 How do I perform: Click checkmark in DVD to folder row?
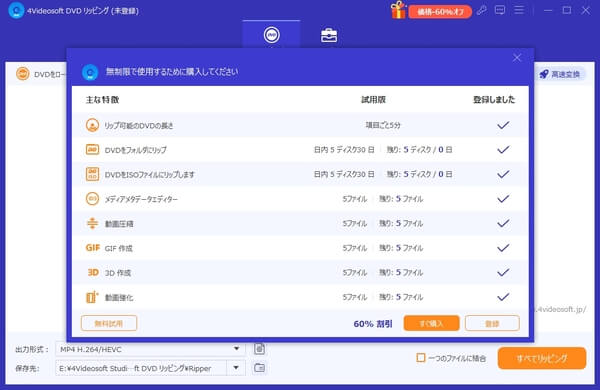503,150
